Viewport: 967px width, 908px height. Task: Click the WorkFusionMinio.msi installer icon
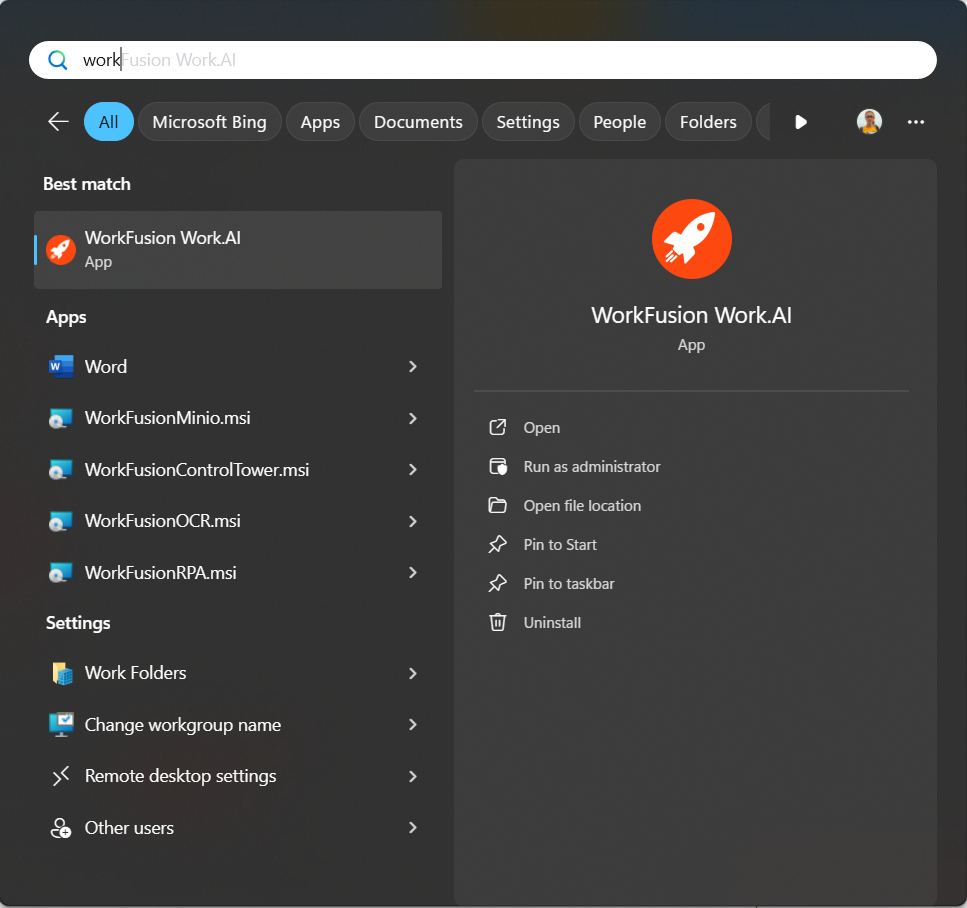pyautogui.click(x=61, y=418)
